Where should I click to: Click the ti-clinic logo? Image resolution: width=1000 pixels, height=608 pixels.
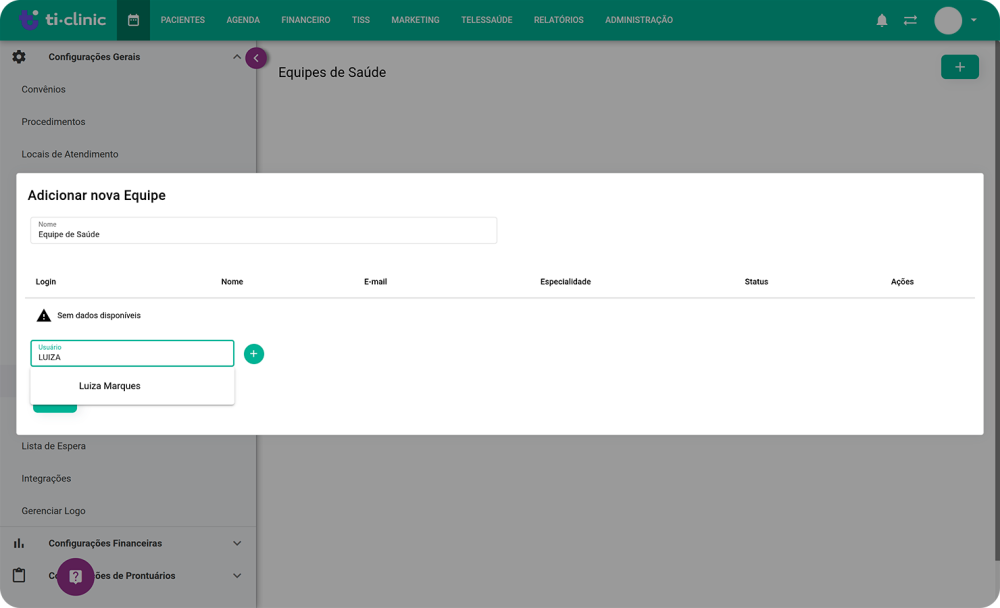coord(62,20)
